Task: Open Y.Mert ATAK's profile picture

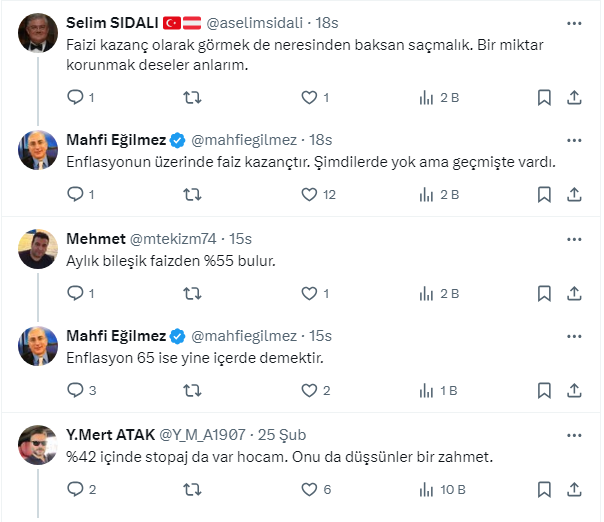Action: coord(38,445)
